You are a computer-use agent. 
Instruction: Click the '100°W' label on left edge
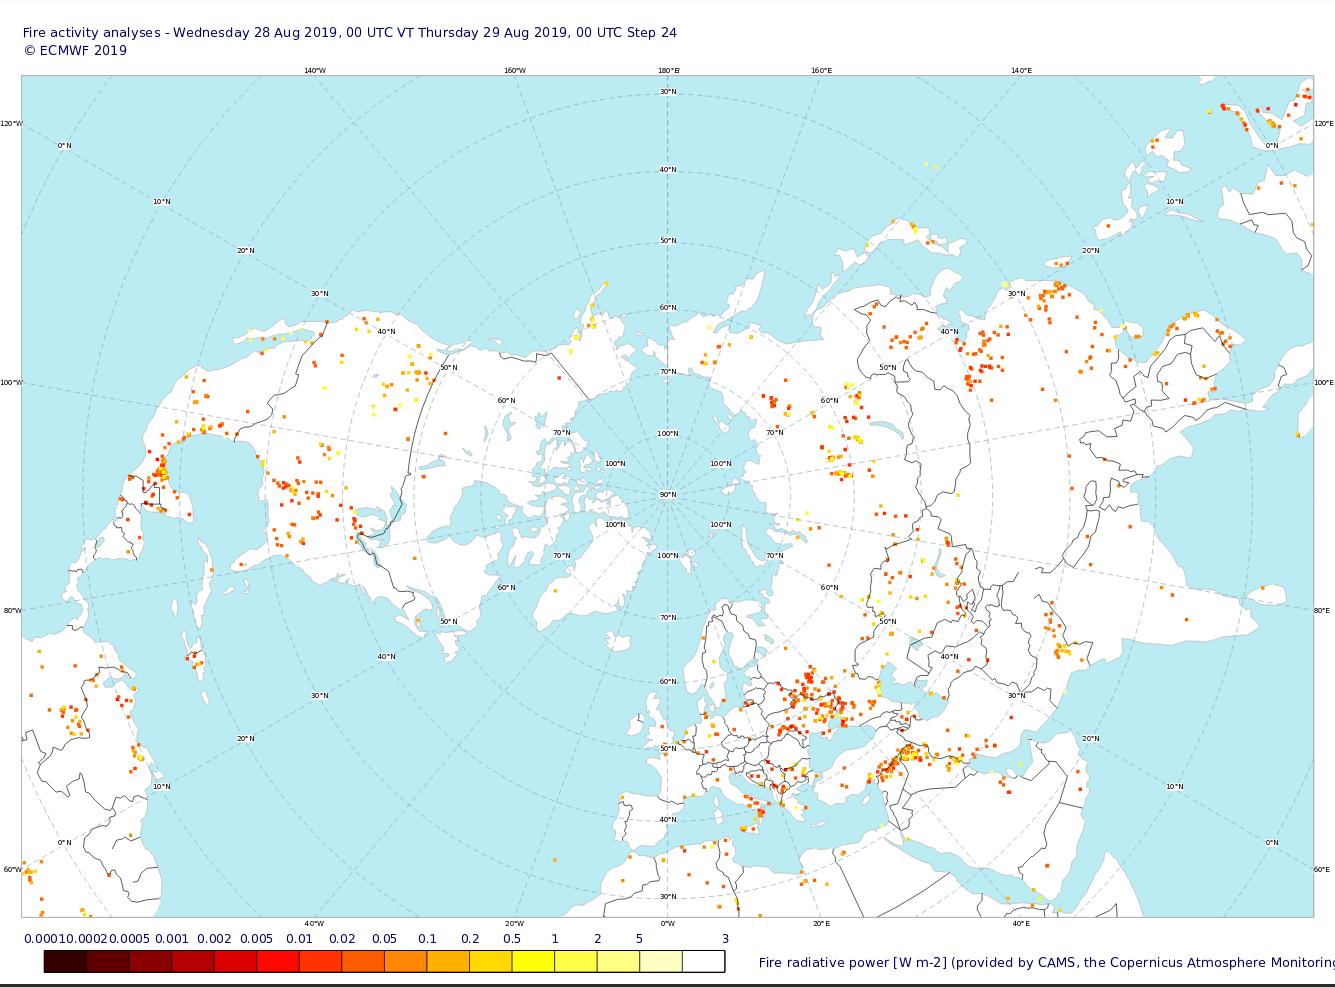(11, 382)
